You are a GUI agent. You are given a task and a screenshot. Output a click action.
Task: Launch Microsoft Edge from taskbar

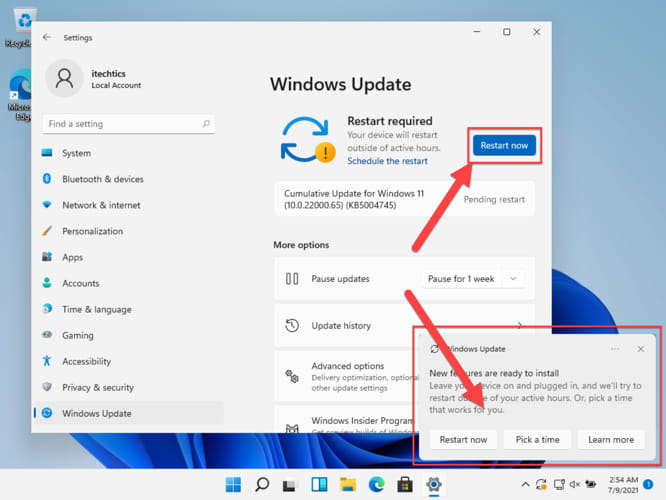click(x=376, y=484)
